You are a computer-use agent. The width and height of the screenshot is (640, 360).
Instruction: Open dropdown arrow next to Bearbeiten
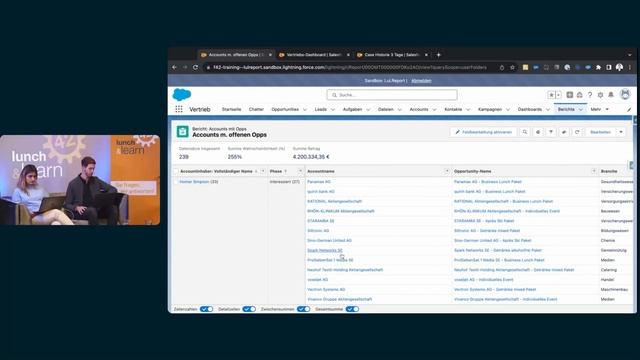[621, 132]
